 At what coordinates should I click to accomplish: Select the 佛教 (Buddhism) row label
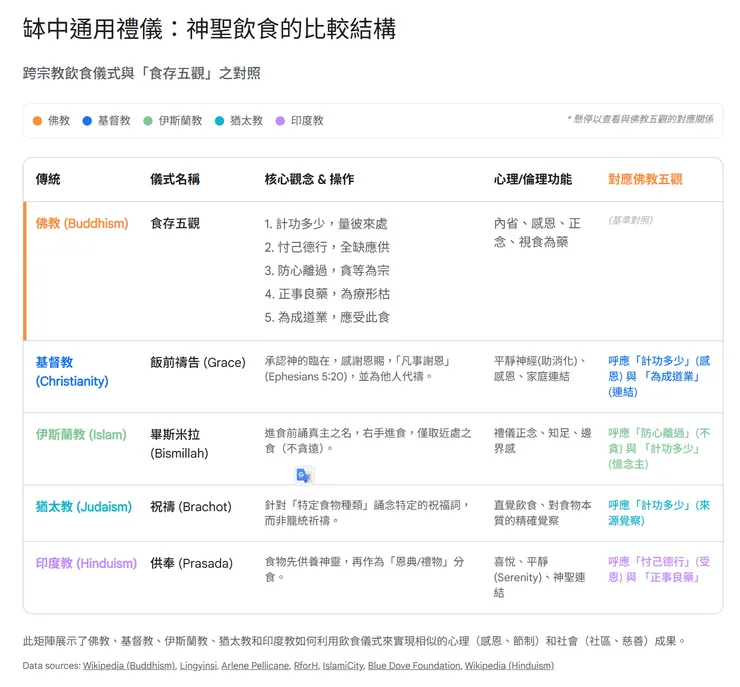pyautogui.click(x=82, y=223)
